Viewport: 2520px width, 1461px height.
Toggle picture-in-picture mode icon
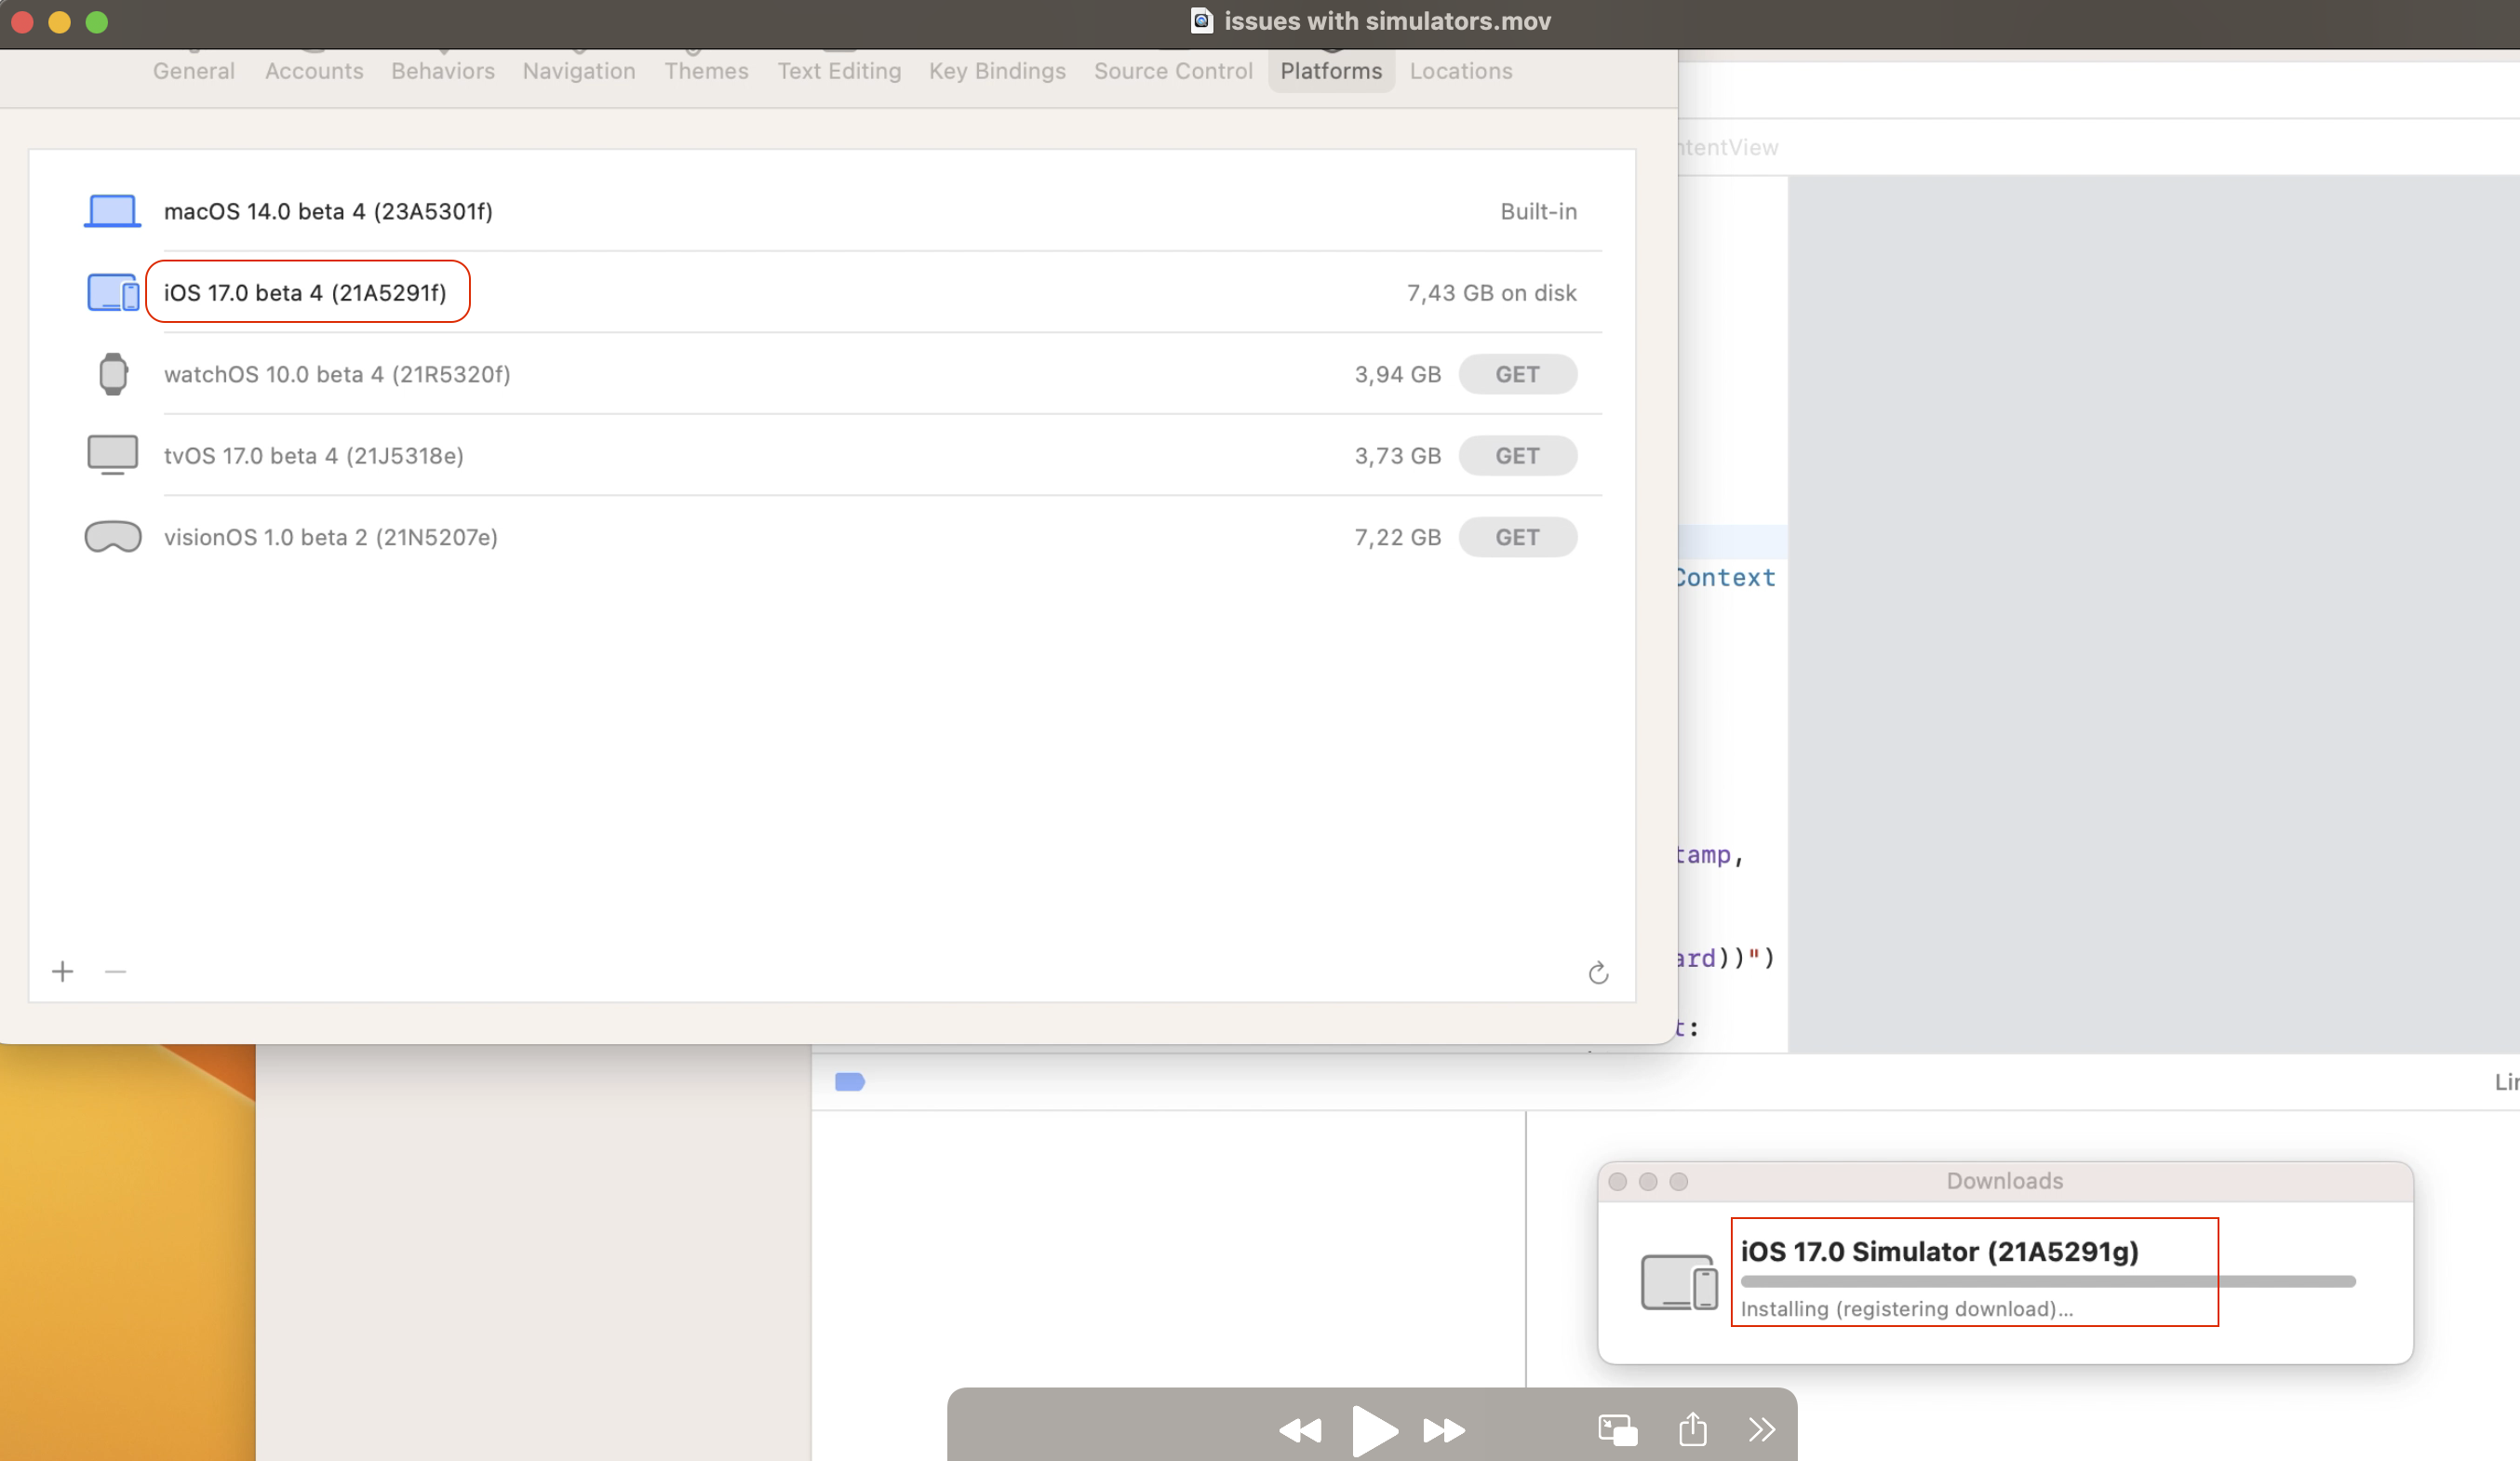(x=1617, y=1429)
